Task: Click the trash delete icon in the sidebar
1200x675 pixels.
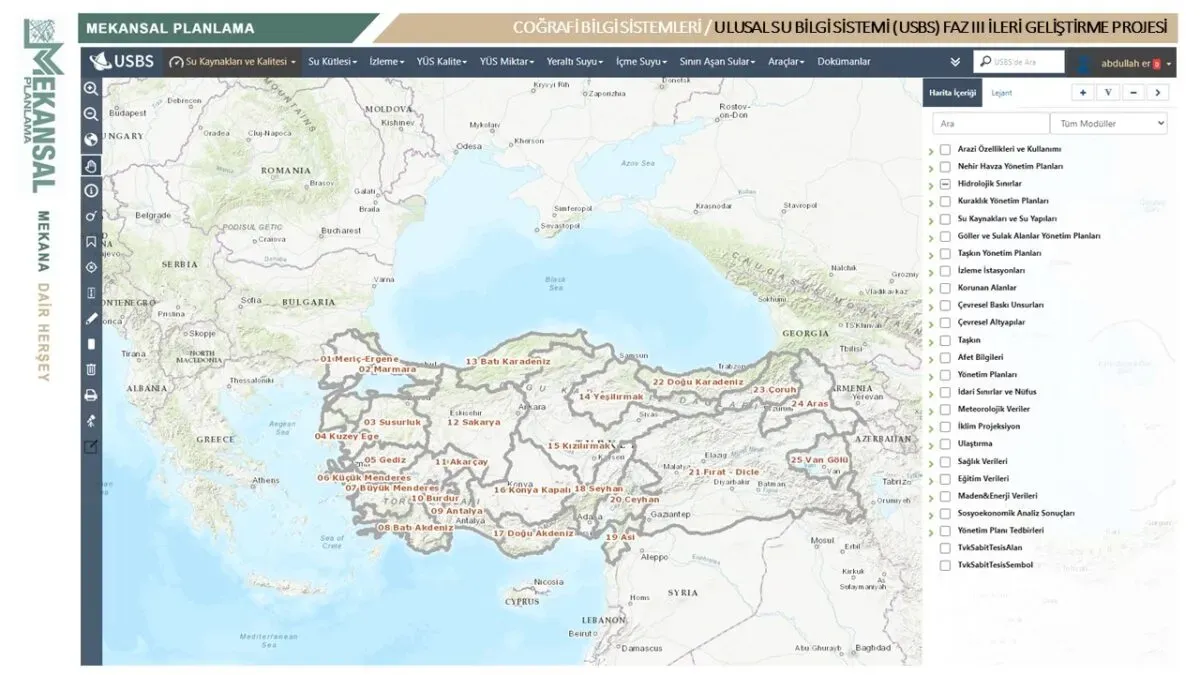Action: tap(91, 369)
